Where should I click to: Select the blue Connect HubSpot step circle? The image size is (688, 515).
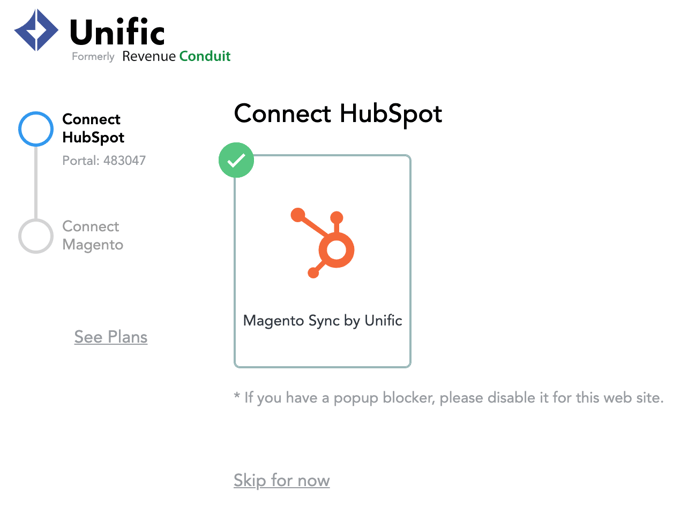(x=36, y=129)
